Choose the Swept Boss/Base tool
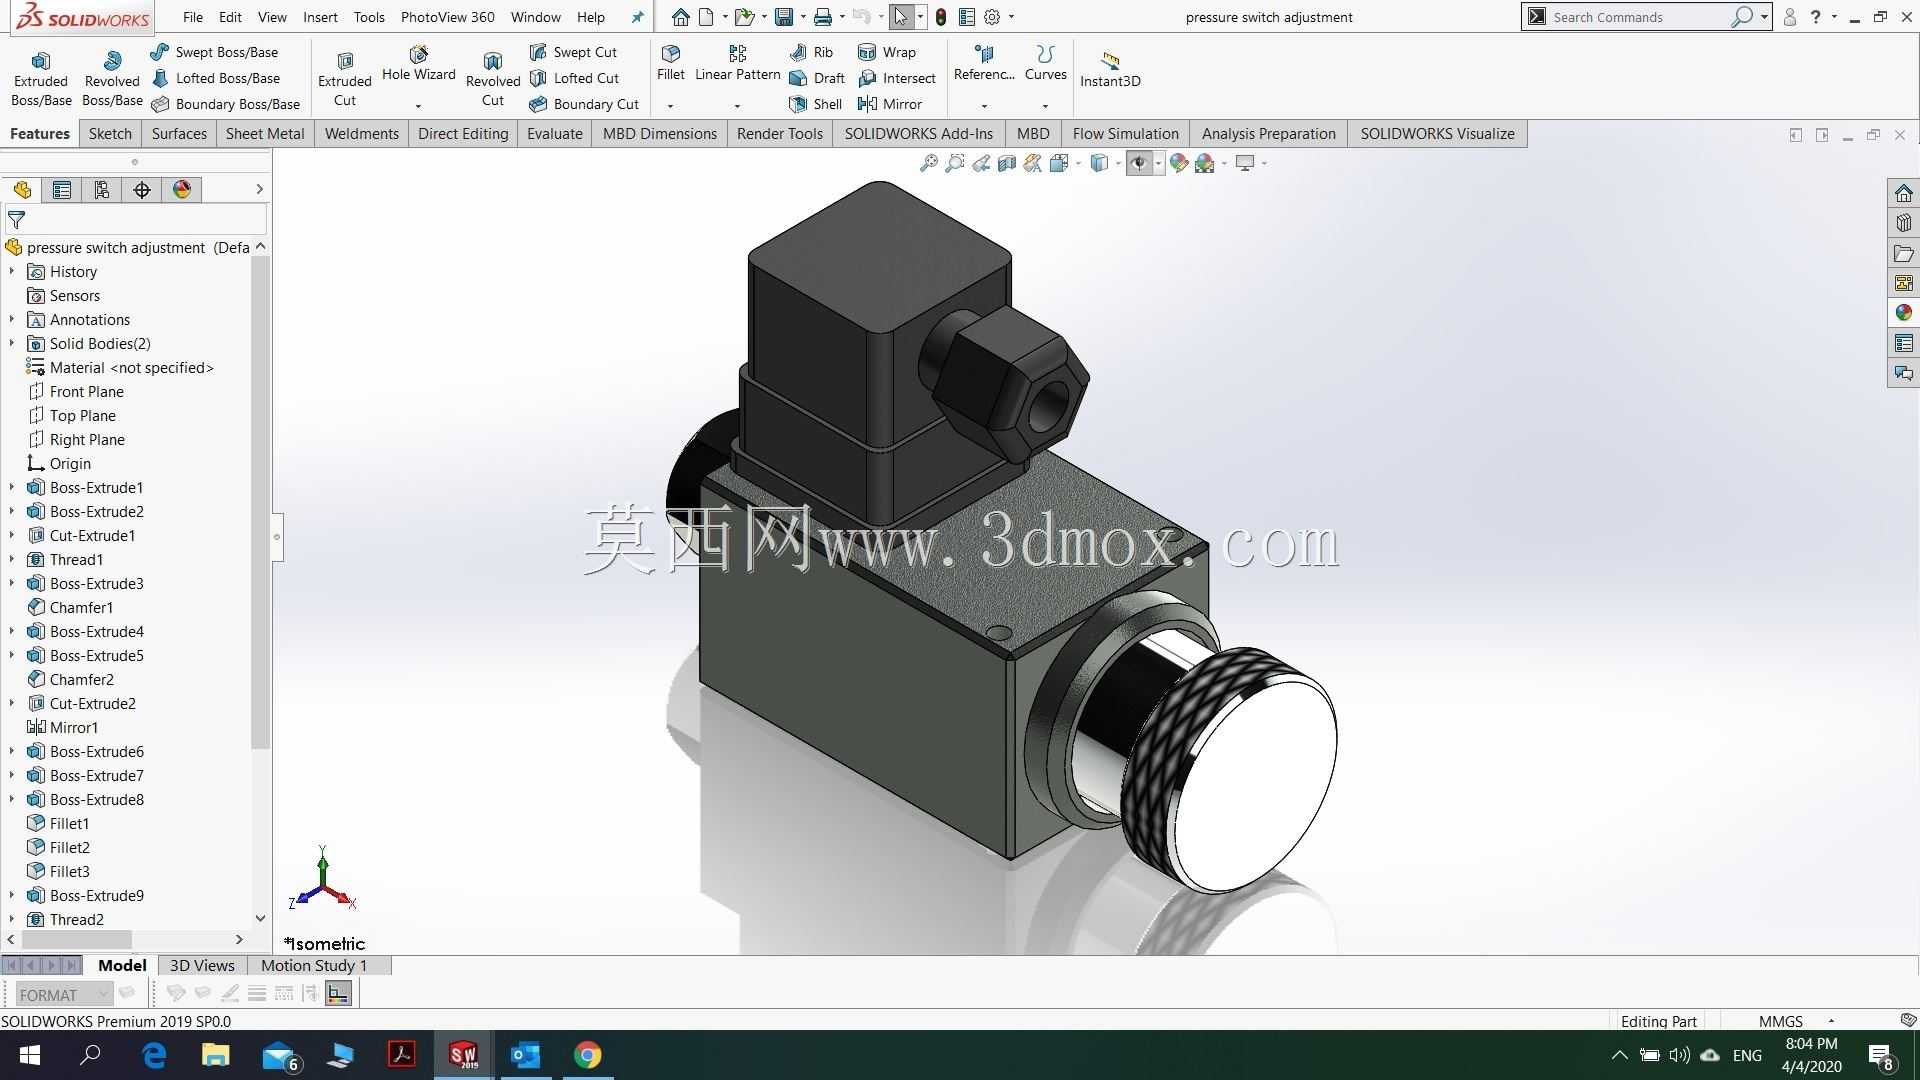Screen dimensions: 1920x1080 215,52
